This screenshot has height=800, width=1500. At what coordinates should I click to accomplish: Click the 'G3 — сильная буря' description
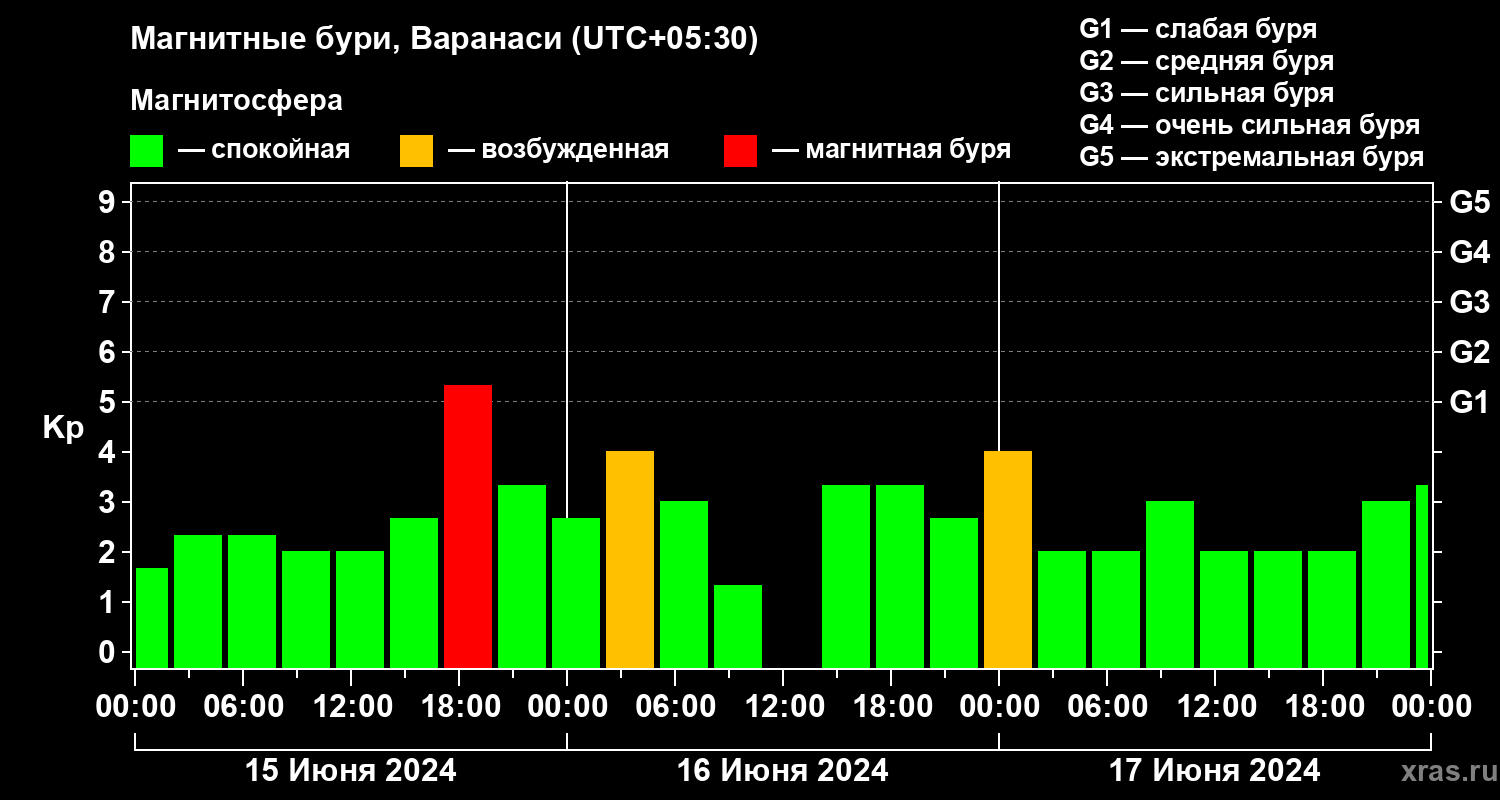1207,93
